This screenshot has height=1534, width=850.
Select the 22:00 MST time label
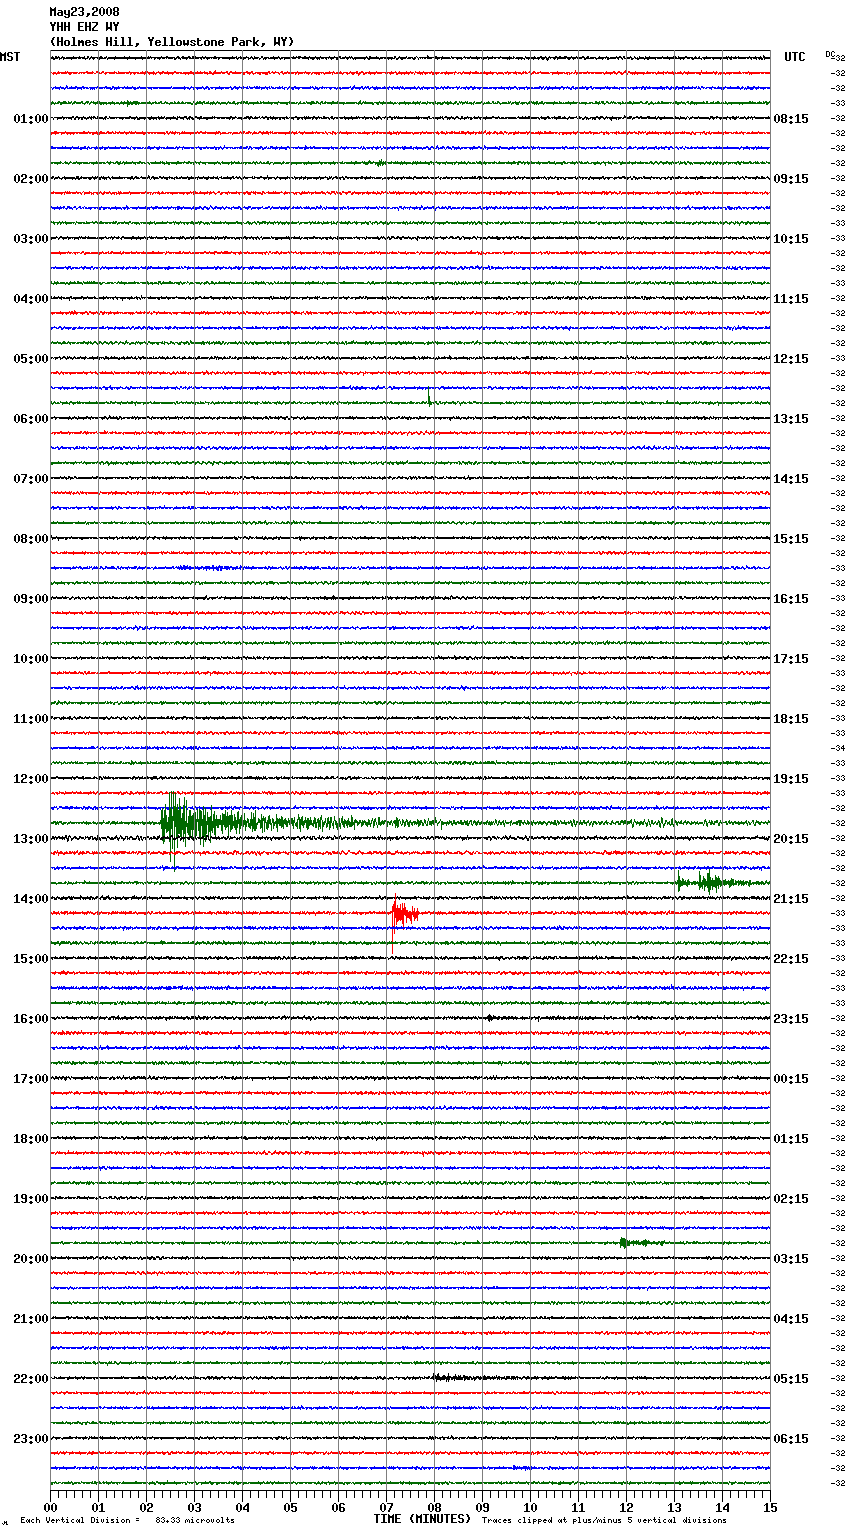tap(31, 1379)
